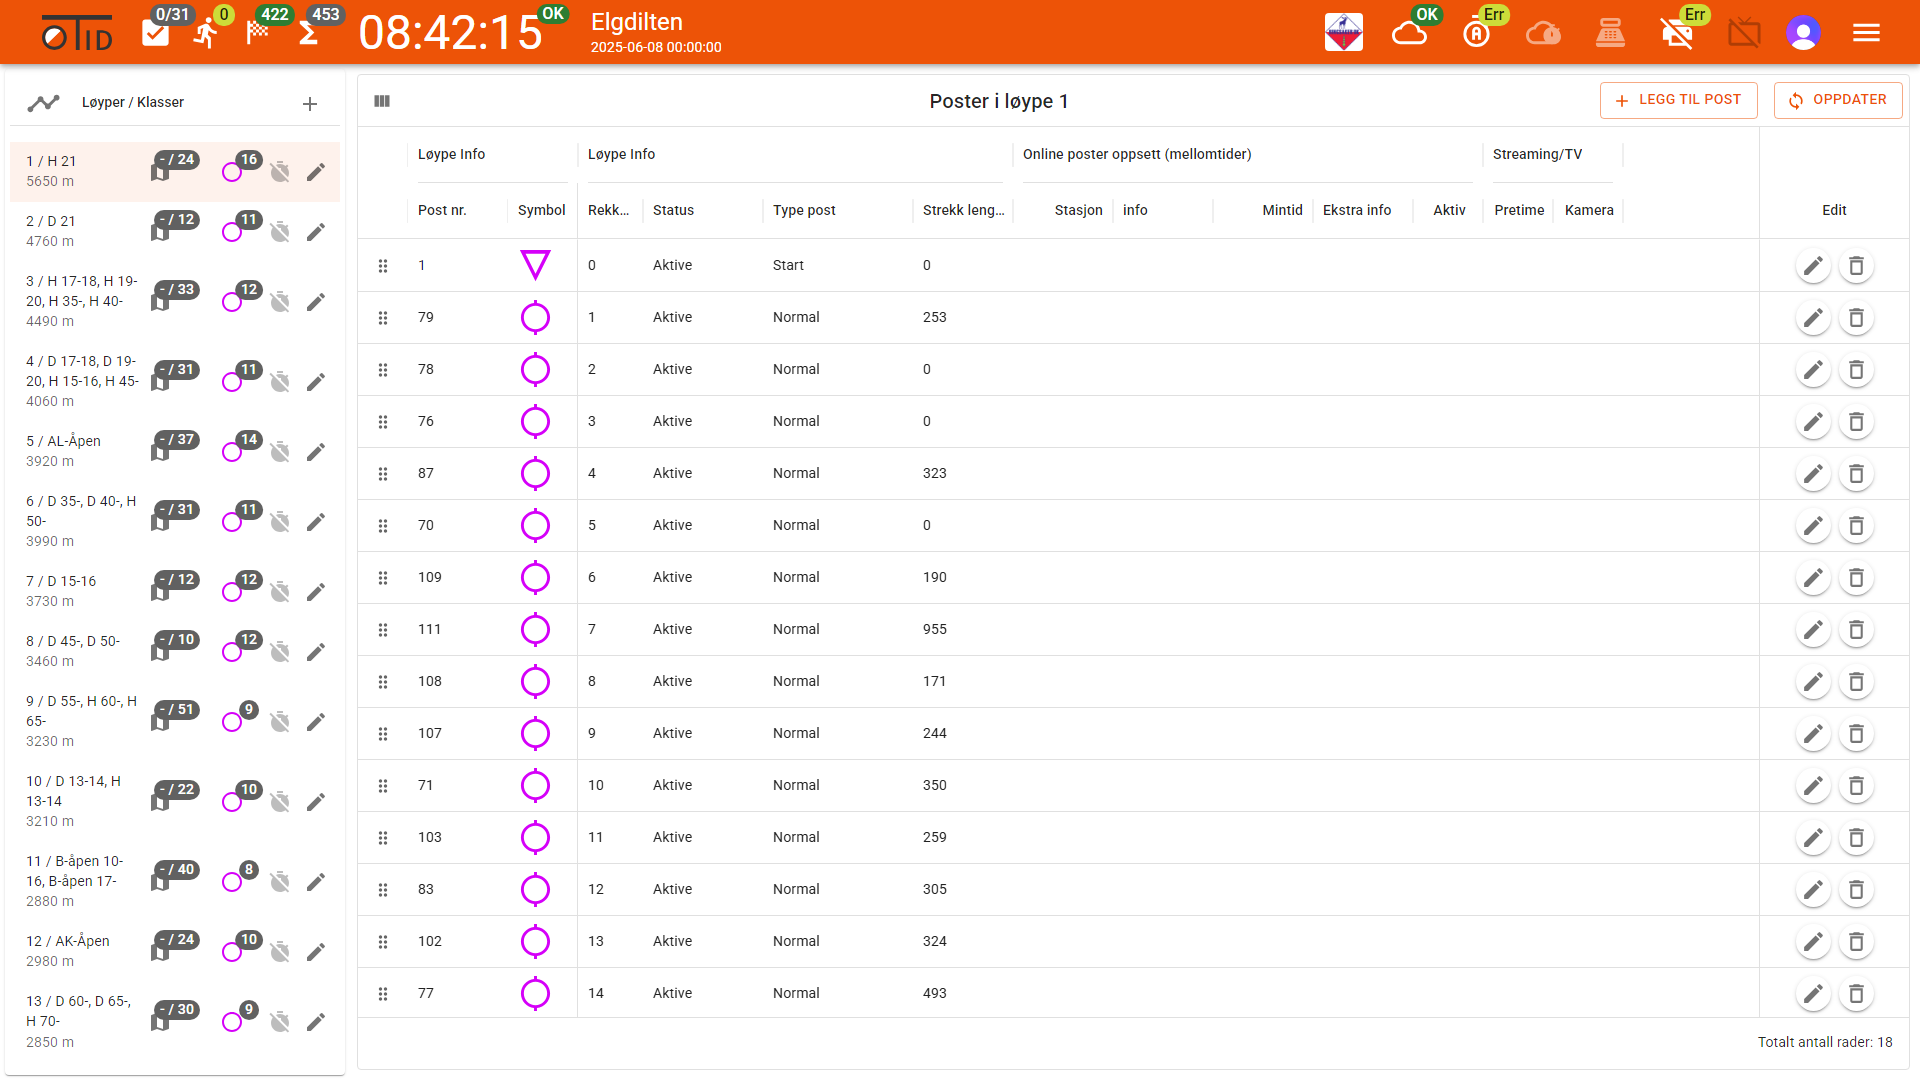This screenshot has width=1920, height=1080.
Task: Click the OTID logo in header
Action: [77, 34]
